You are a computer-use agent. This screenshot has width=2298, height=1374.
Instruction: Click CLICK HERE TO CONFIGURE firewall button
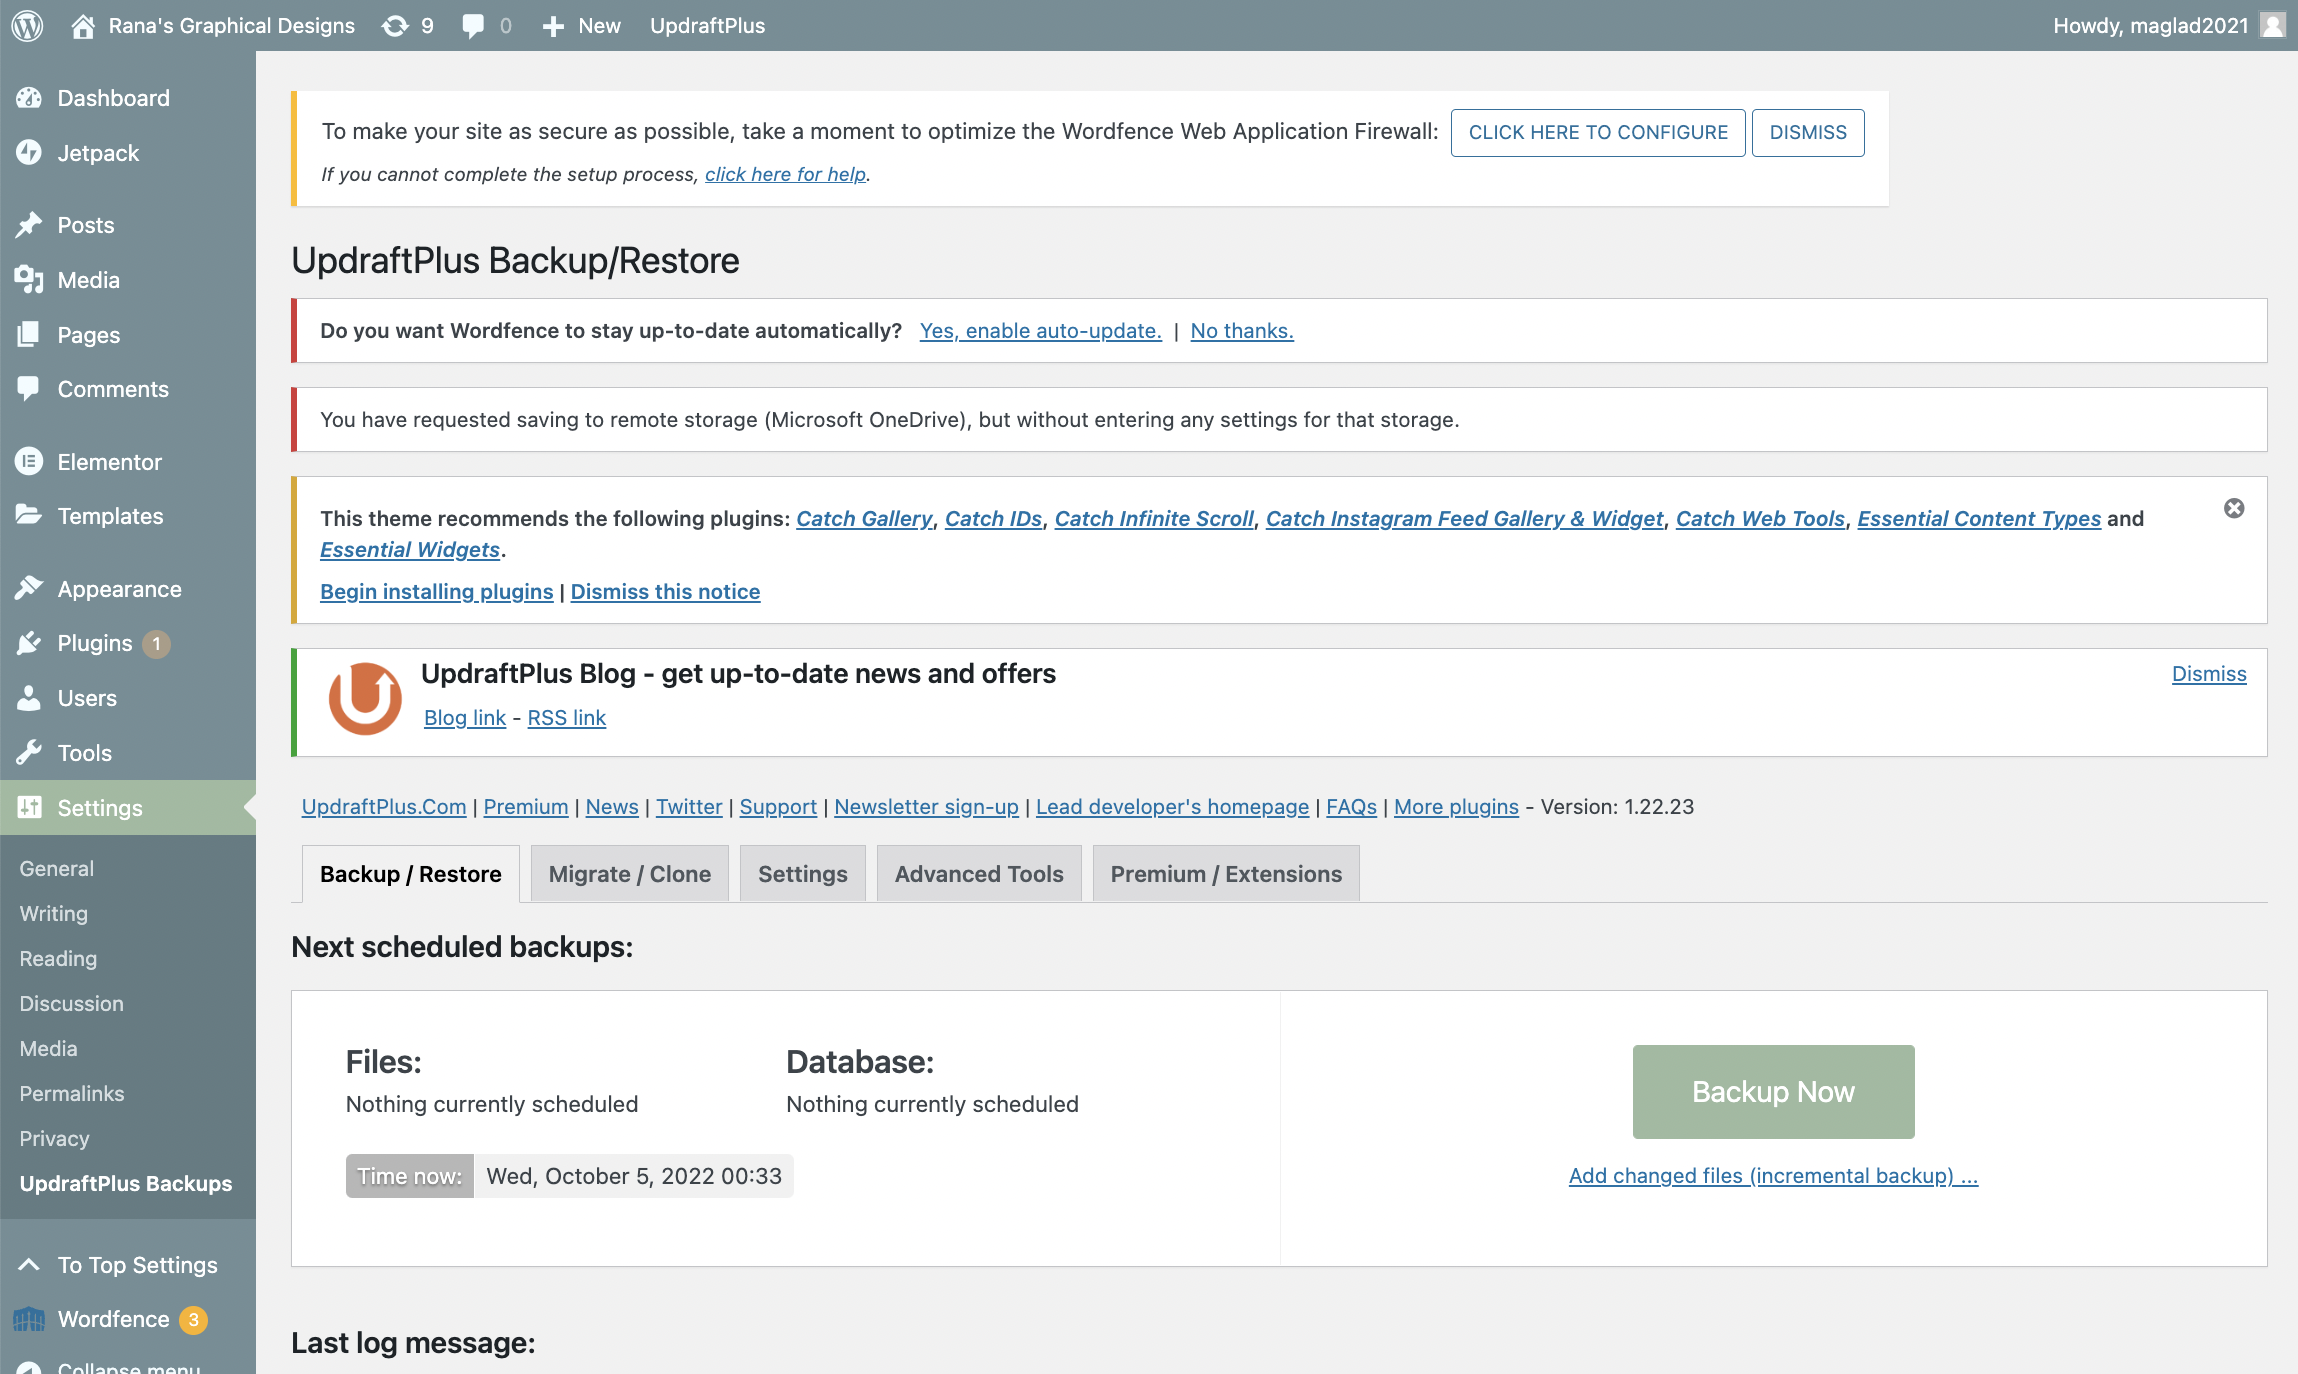[x=1598, y=132]
